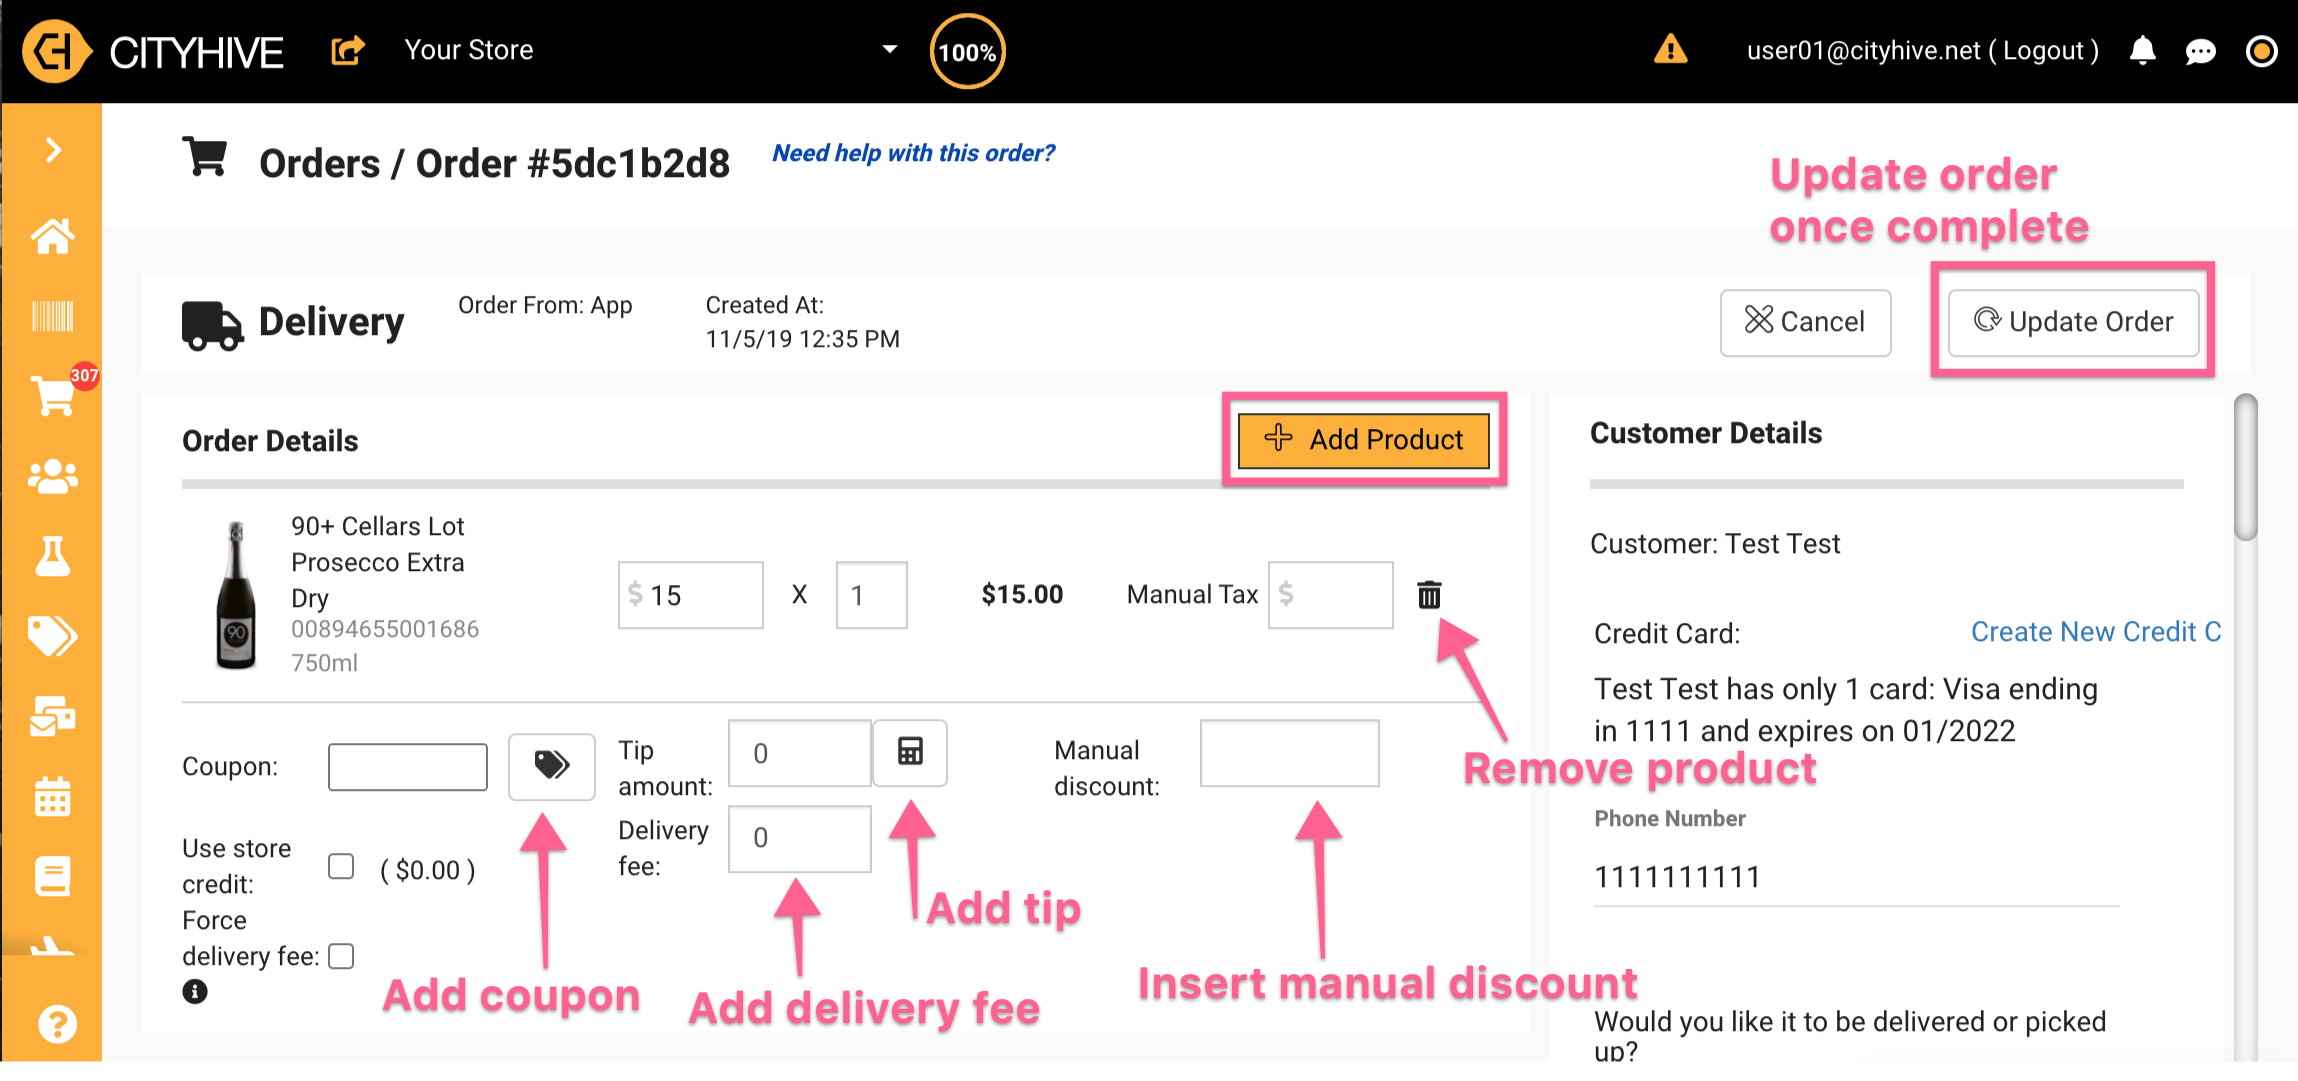Image resolution: width=2298 pixels, height=1081 pixels.
Task: Click the warning triangle alert icon
Action: tap(1670, 49)
